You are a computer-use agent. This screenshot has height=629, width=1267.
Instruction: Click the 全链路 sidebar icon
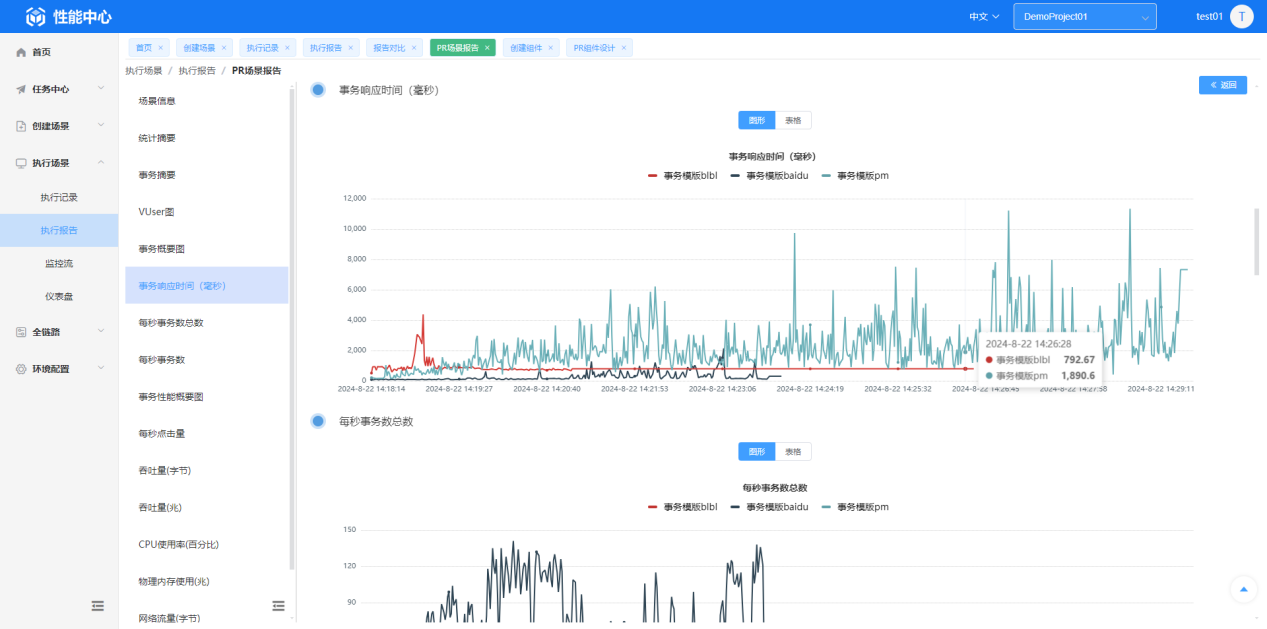(x=21, y=332)
